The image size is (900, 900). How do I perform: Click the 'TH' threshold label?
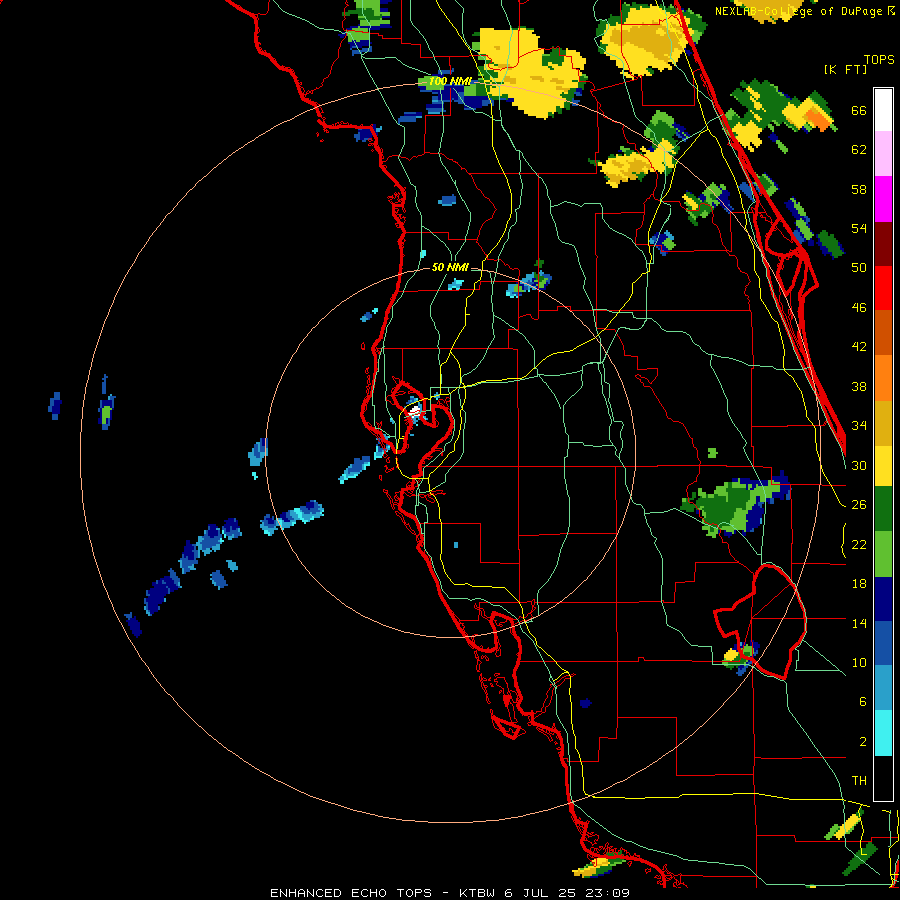(x=859, y=781)
